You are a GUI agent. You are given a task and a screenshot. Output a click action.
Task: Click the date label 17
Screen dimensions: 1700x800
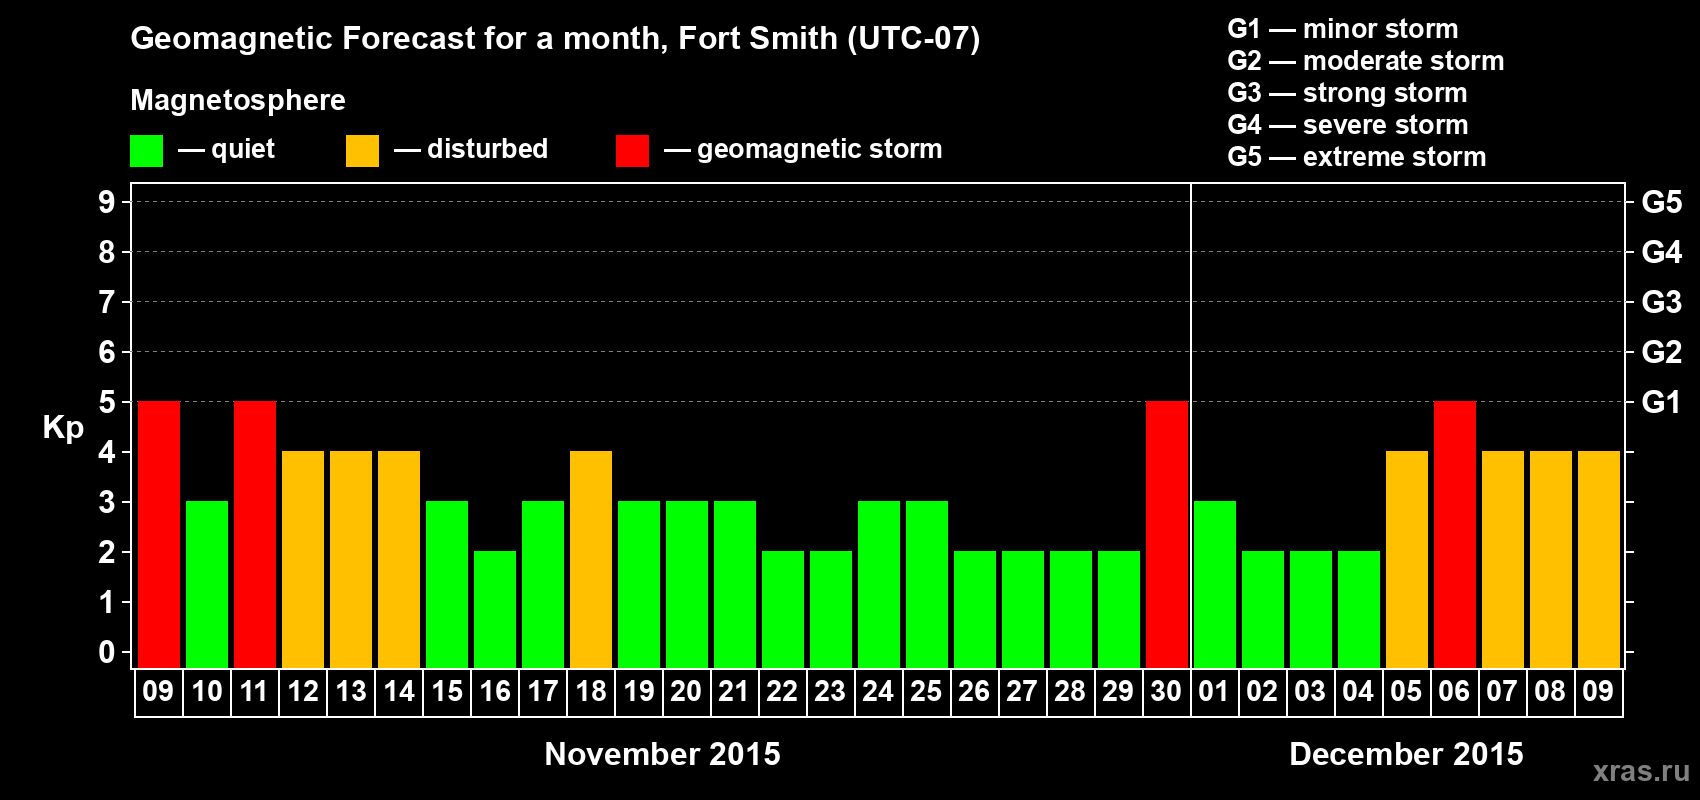coord(543,691)
